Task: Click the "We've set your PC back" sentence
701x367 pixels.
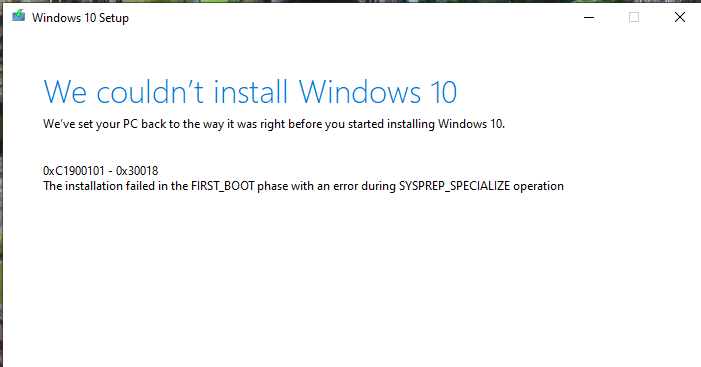Action: tap(274, 124)
